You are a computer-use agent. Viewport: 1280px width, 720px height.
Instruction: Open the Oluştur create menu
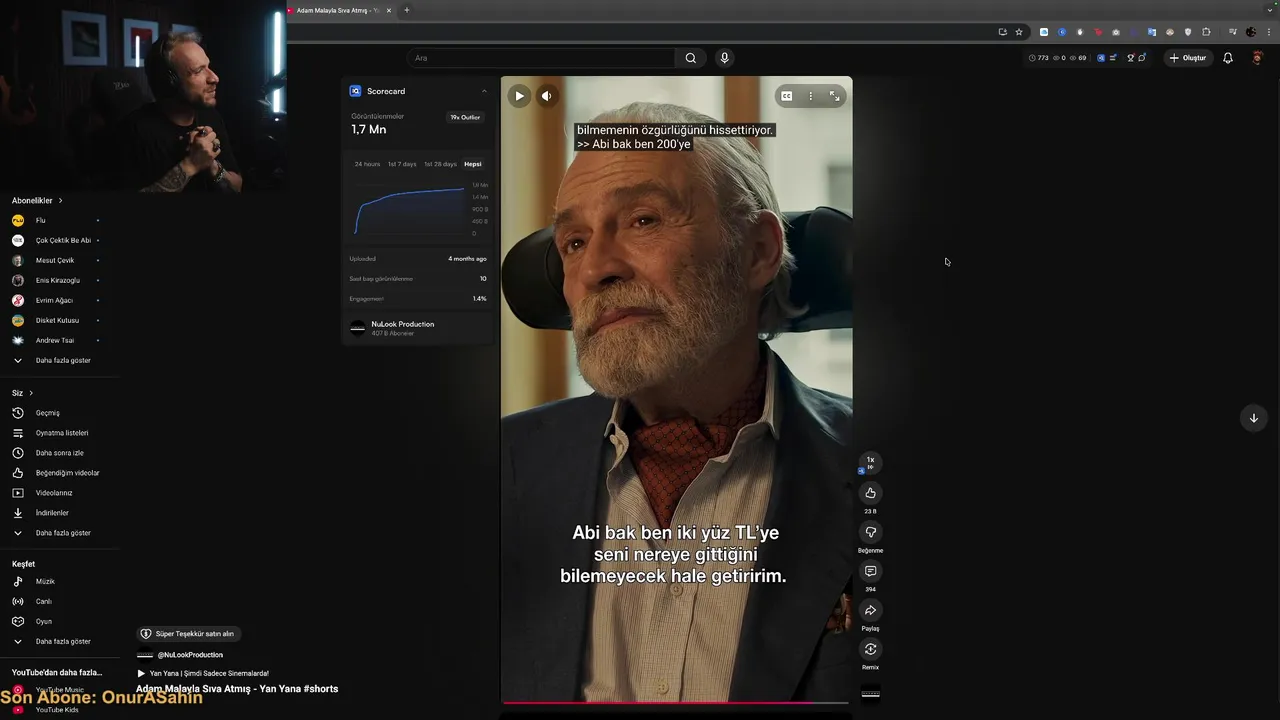coord(1188,58)
